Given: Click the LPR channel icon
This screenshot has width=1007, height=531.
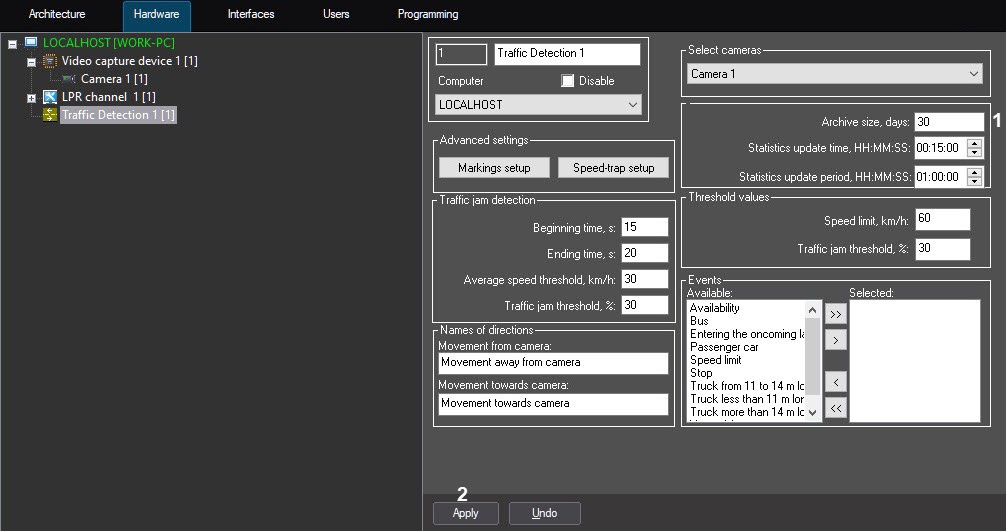Looking at the screenshot, I should click(x=50, y=97).
